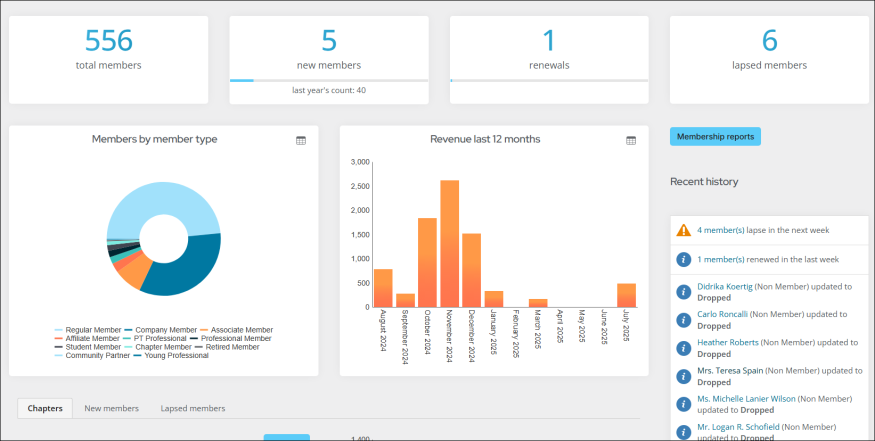Click info icon next to Didrika Koertig

684,292
